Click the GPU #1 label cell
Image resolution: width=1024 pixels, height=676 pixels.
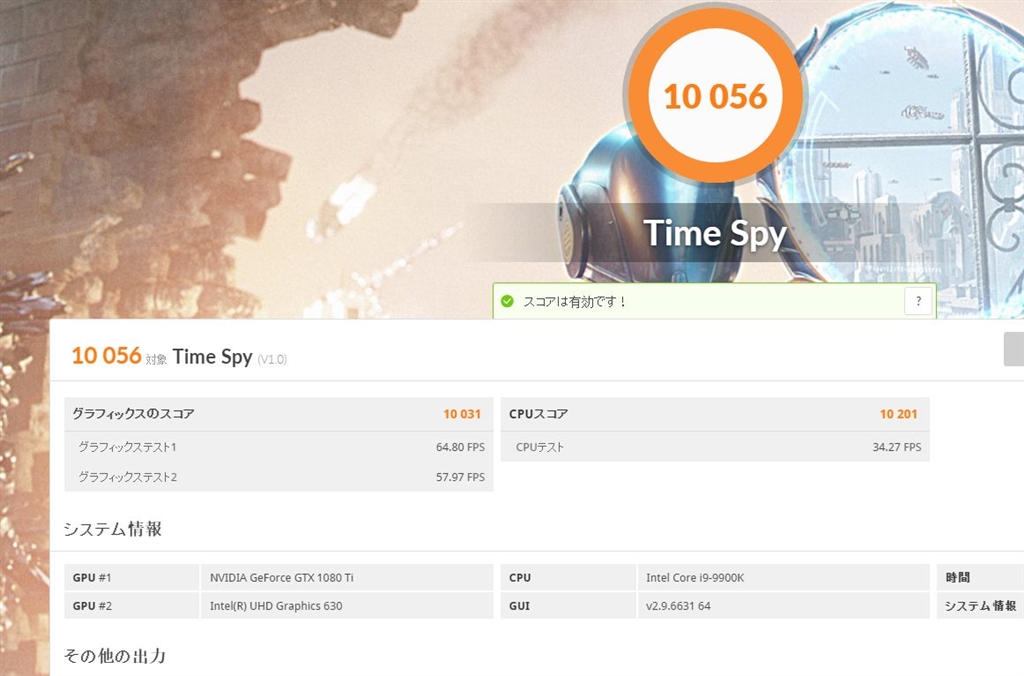131,577
